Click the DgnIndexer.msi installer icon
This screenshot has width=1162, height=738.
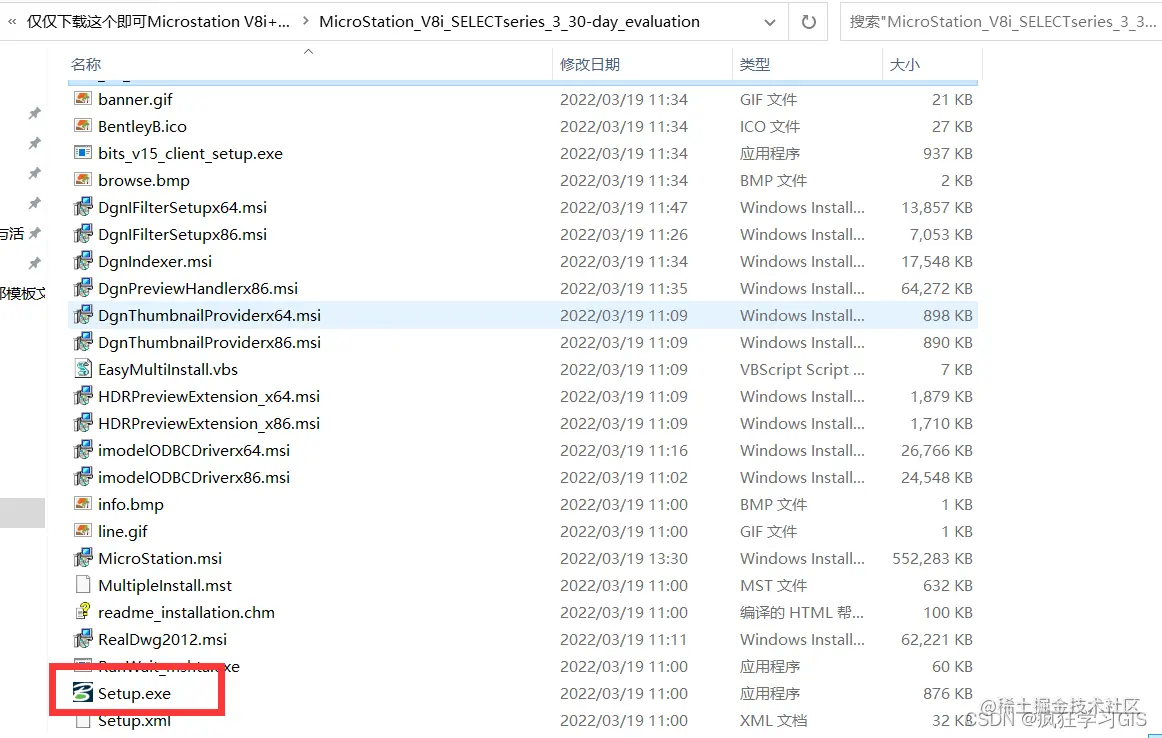83,261
